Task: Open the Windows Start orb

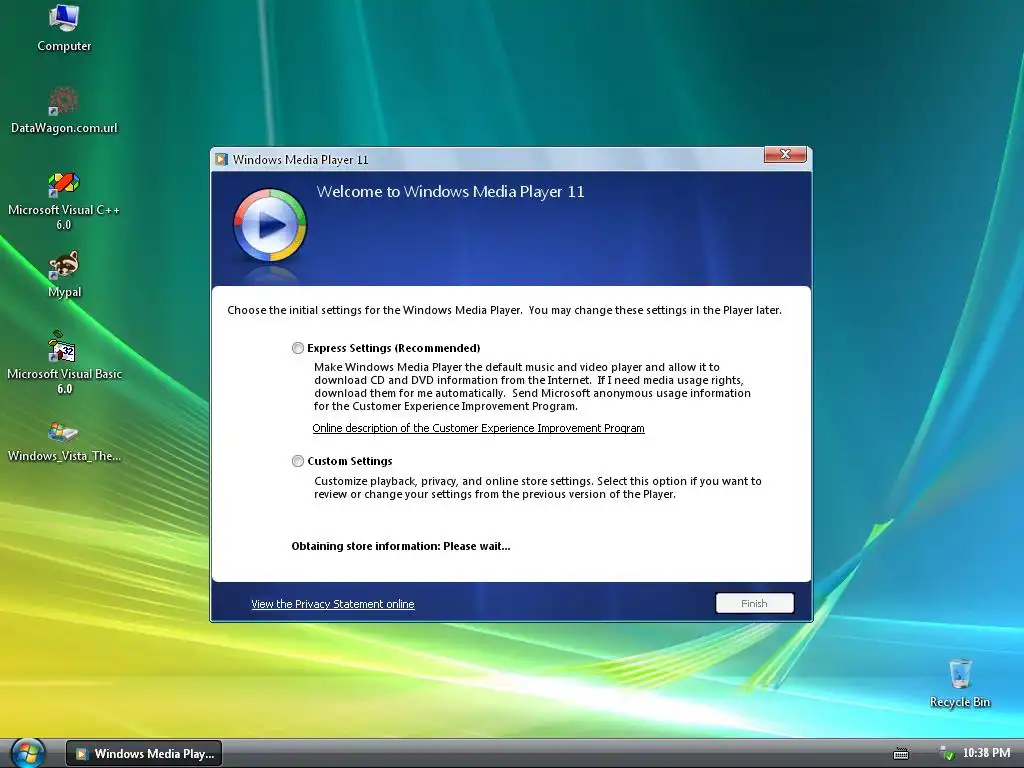Action: tap(27, 753)
